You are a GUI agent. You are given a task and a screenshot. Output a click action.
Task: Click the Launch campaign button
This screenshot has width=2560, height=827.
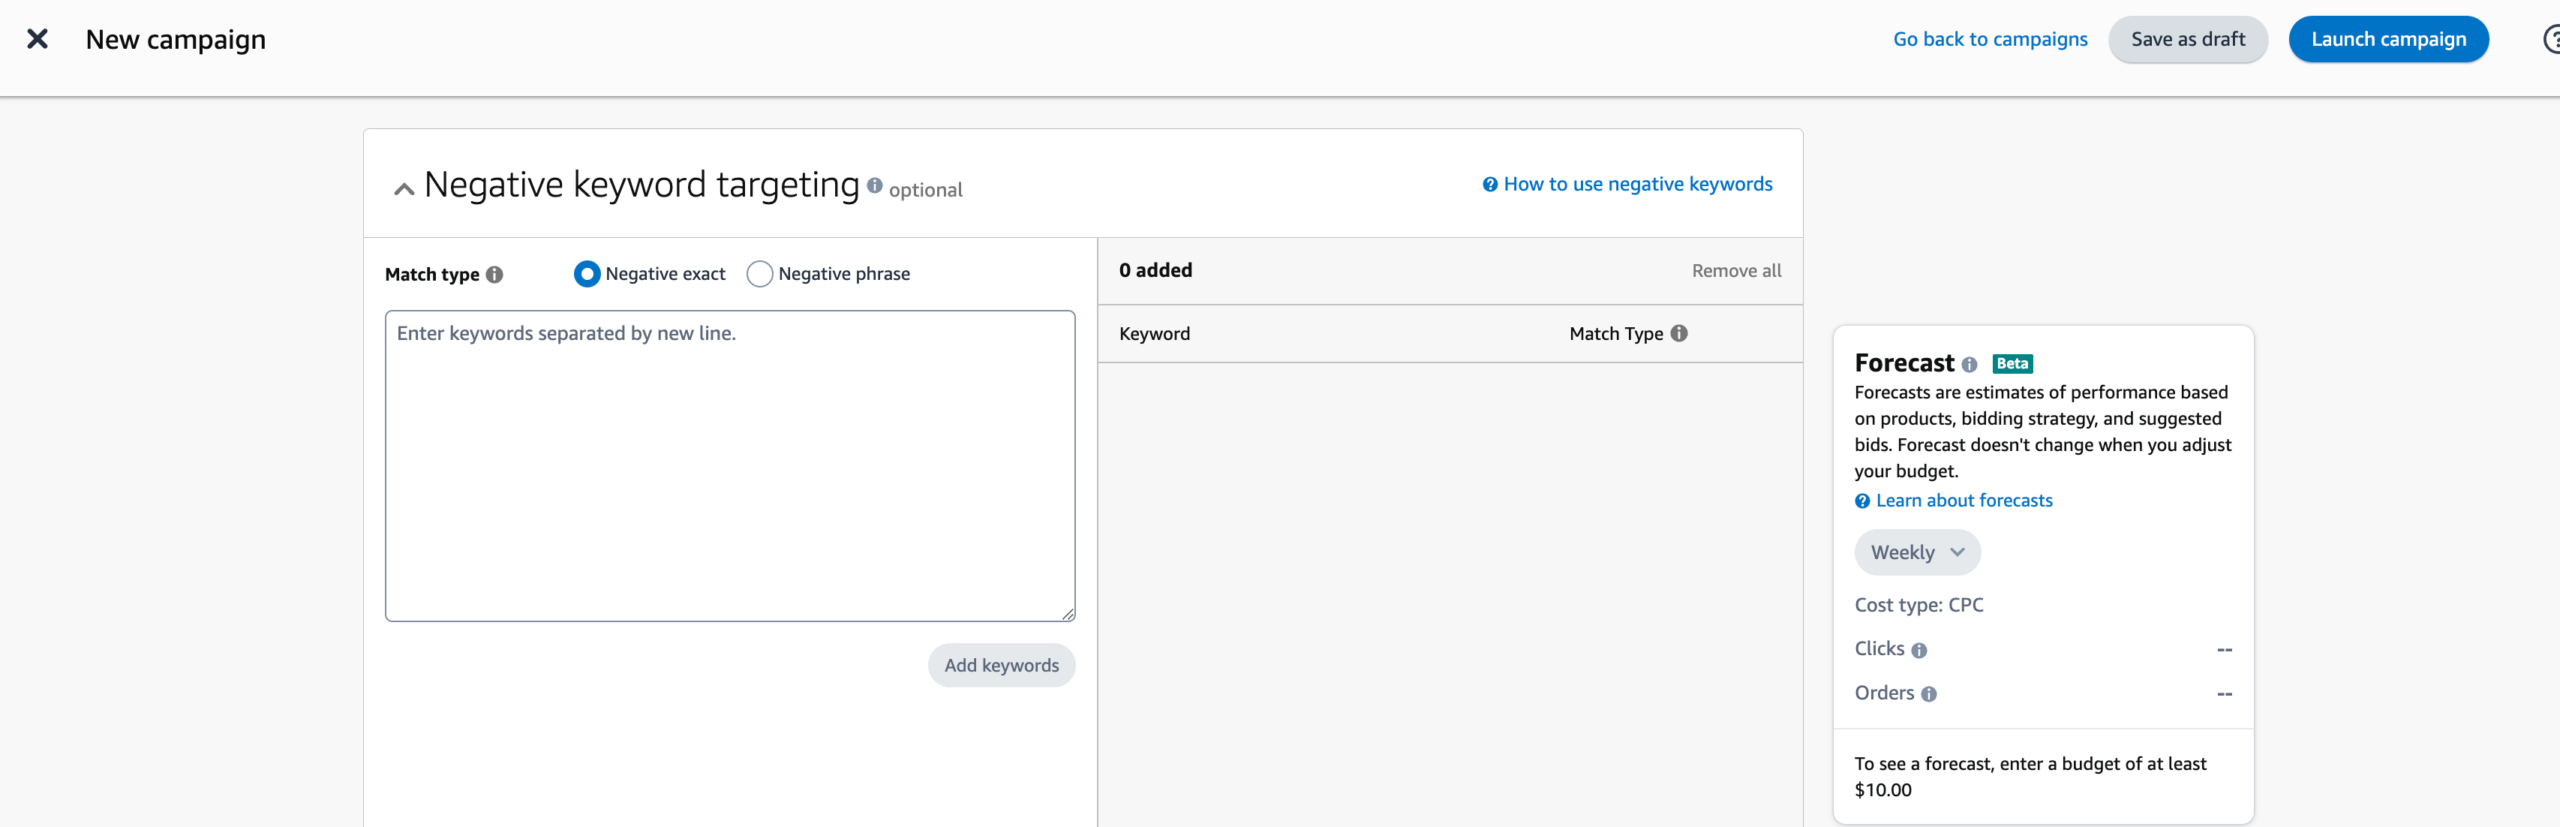click(2389, 39)
